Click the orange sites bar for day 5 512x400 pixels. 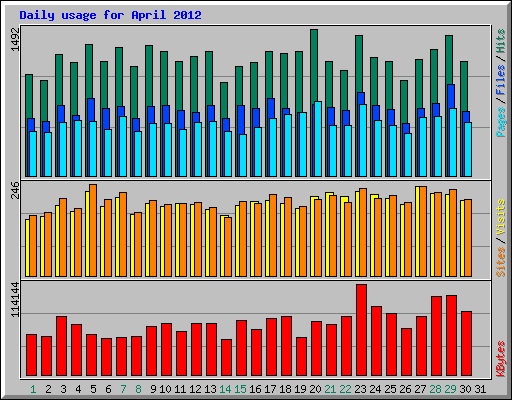(93, 230)
